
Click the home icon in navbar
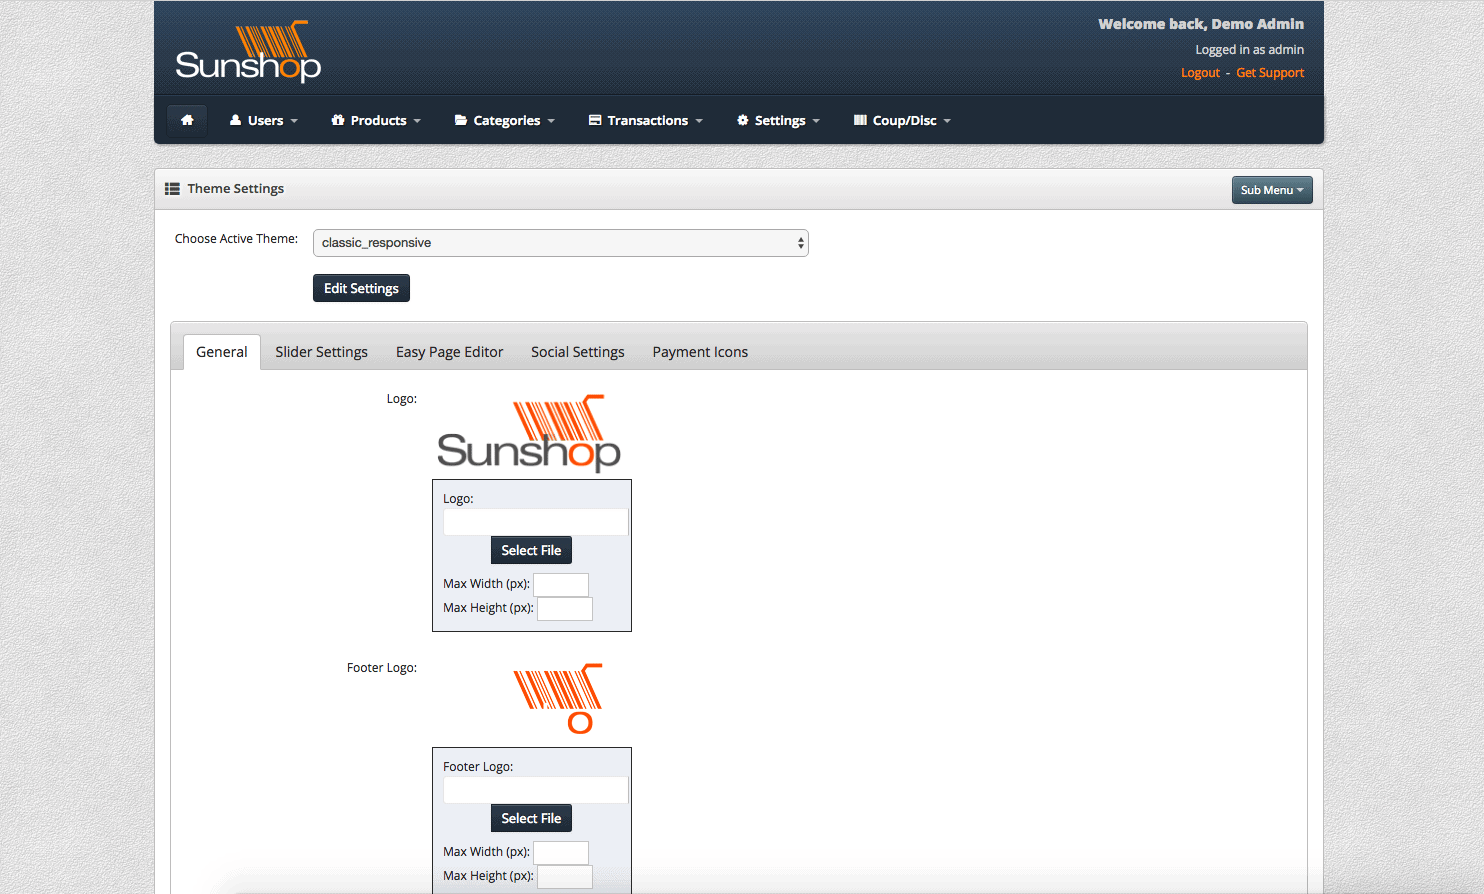pyautogui.click(x=187, y=120)
